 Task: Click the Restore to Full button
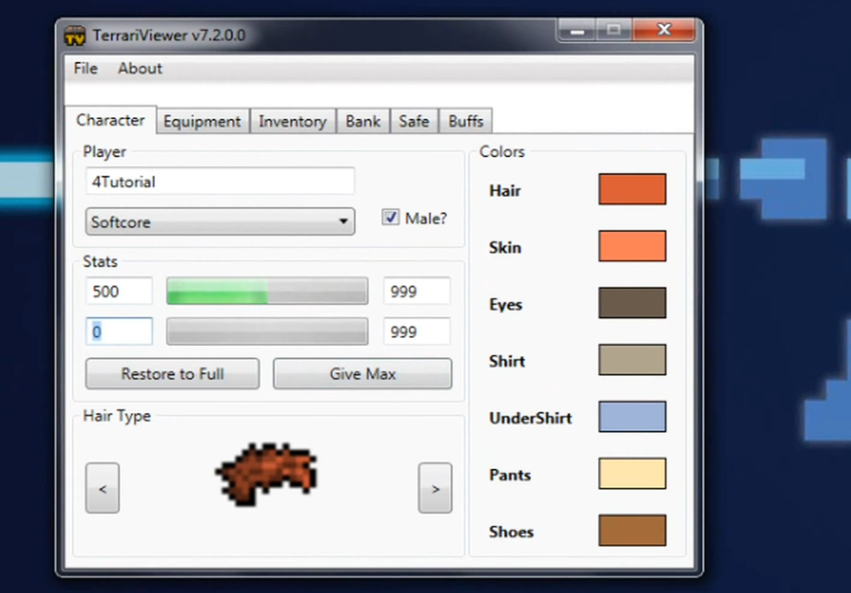click(172, 374)
